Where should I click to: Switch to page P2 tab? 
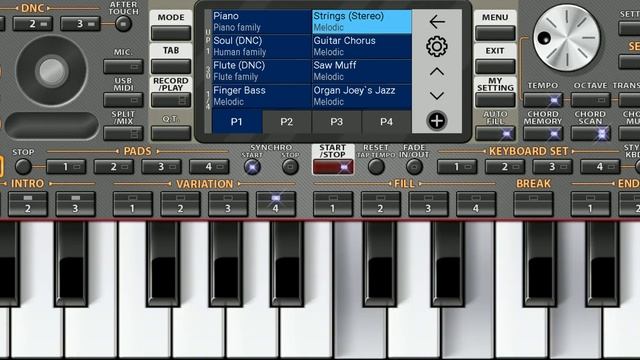(x=287, y=122)
